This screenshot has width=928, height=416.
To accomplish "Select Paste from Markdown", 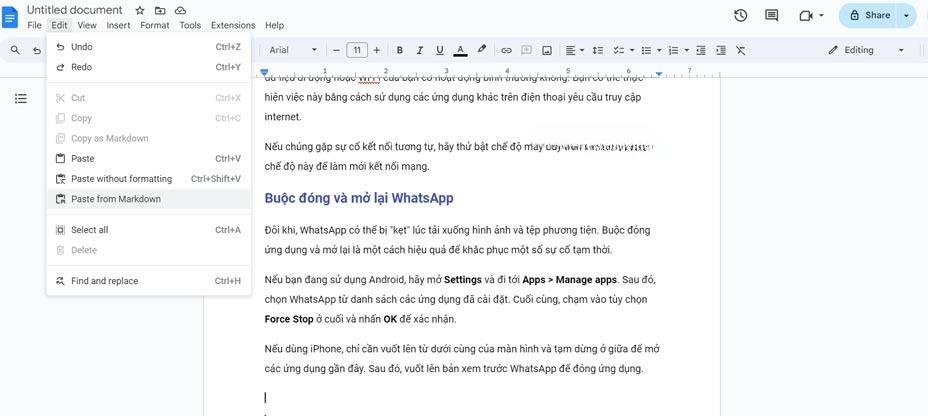I will tap(149, 199).
